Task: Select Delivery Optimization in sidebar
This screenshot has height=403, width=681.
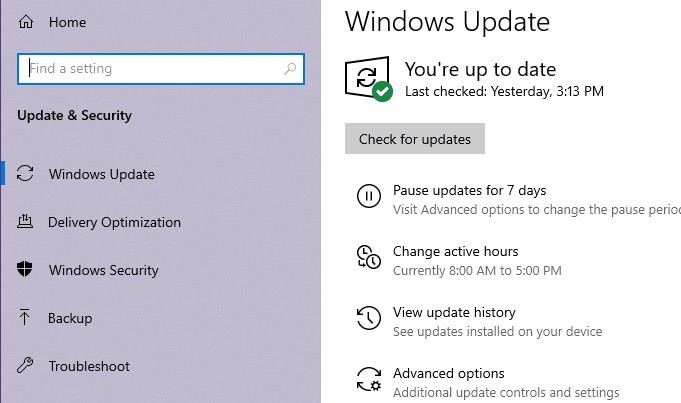Action: (114, 222)
